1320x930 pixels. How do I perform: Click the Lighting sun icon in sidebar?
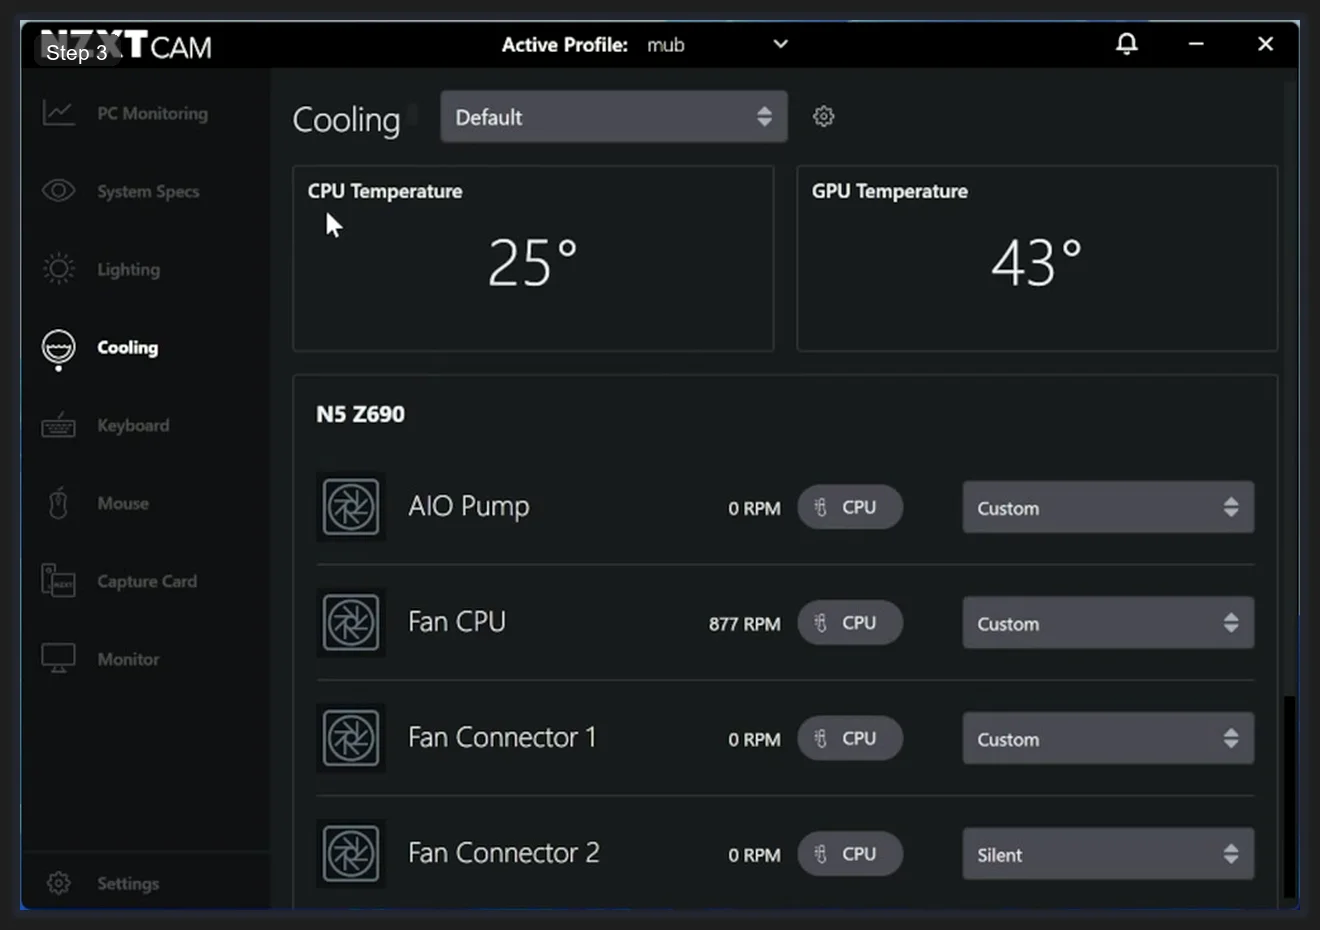coord(59,269)
